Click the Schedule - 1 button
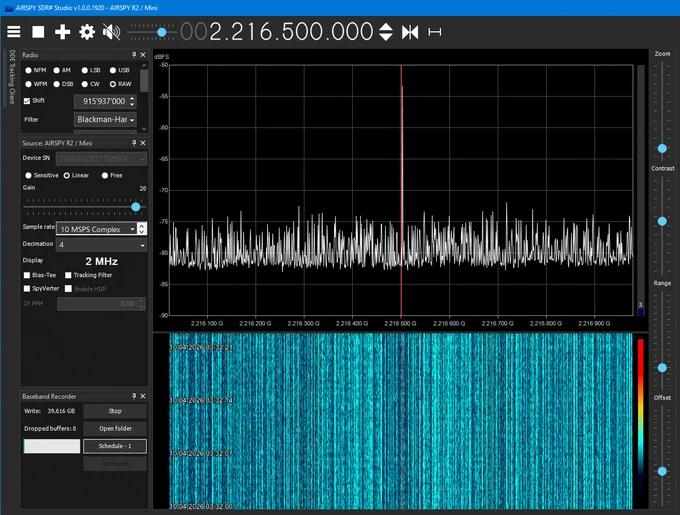Screen dimensions: 680x515 coord(115,446)
